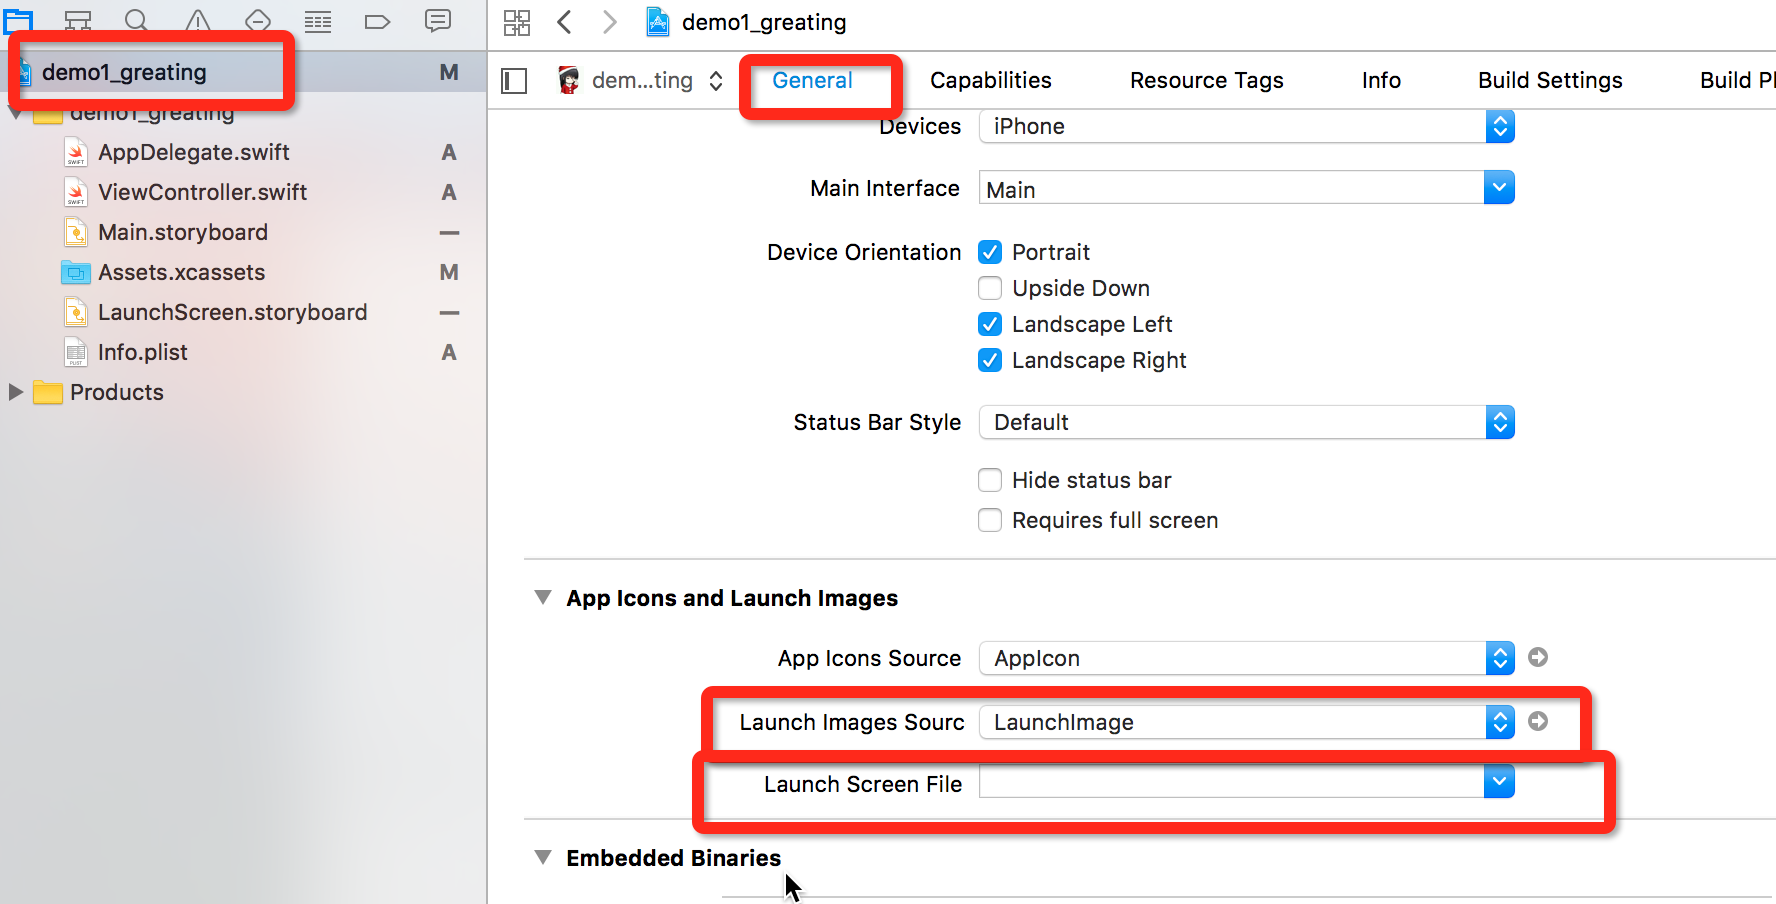Switch to the Capabilities tab
The image size is (1776, 904).
[990, 80]
